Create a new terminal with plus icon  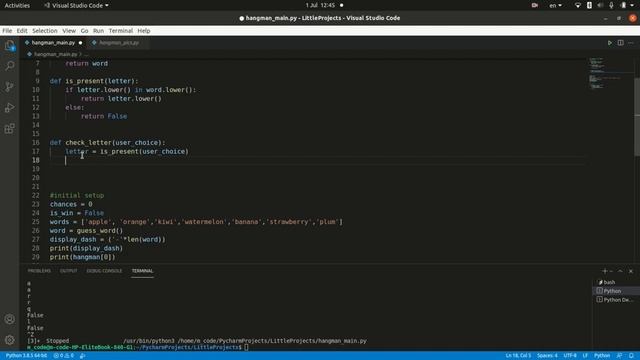(x=604, y=271)
